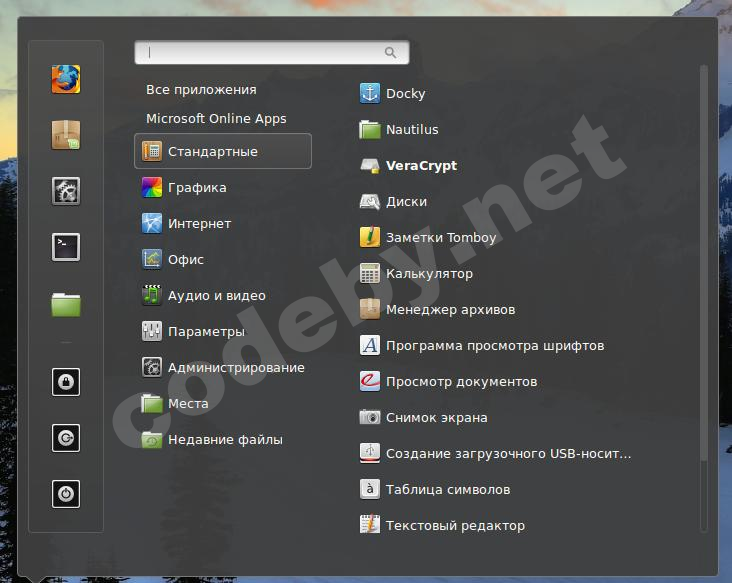Open the green Files folder in sidebar
The height and width of the screenshot is (583, 732).
[66, 305]
